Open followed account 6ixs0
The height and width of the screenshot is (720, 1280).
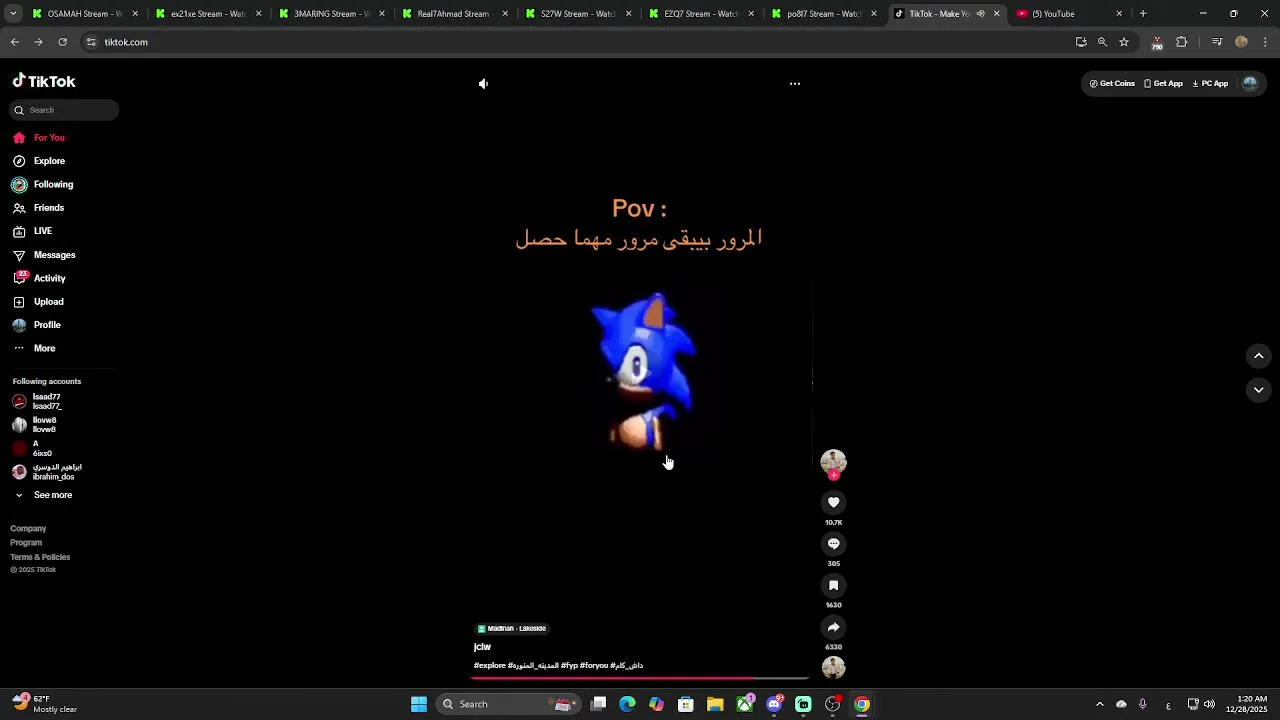point(33,449)
